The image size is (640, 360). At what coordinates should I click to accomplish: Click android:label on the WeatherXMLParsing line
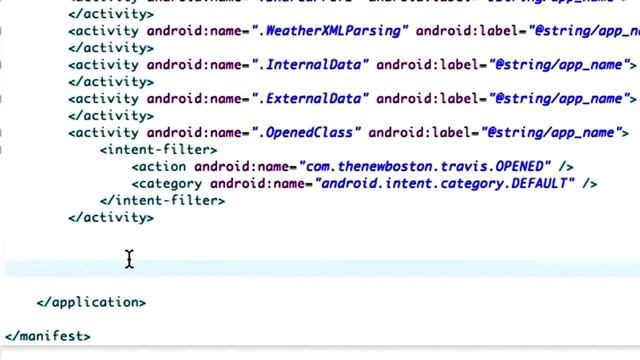(467, 31)
